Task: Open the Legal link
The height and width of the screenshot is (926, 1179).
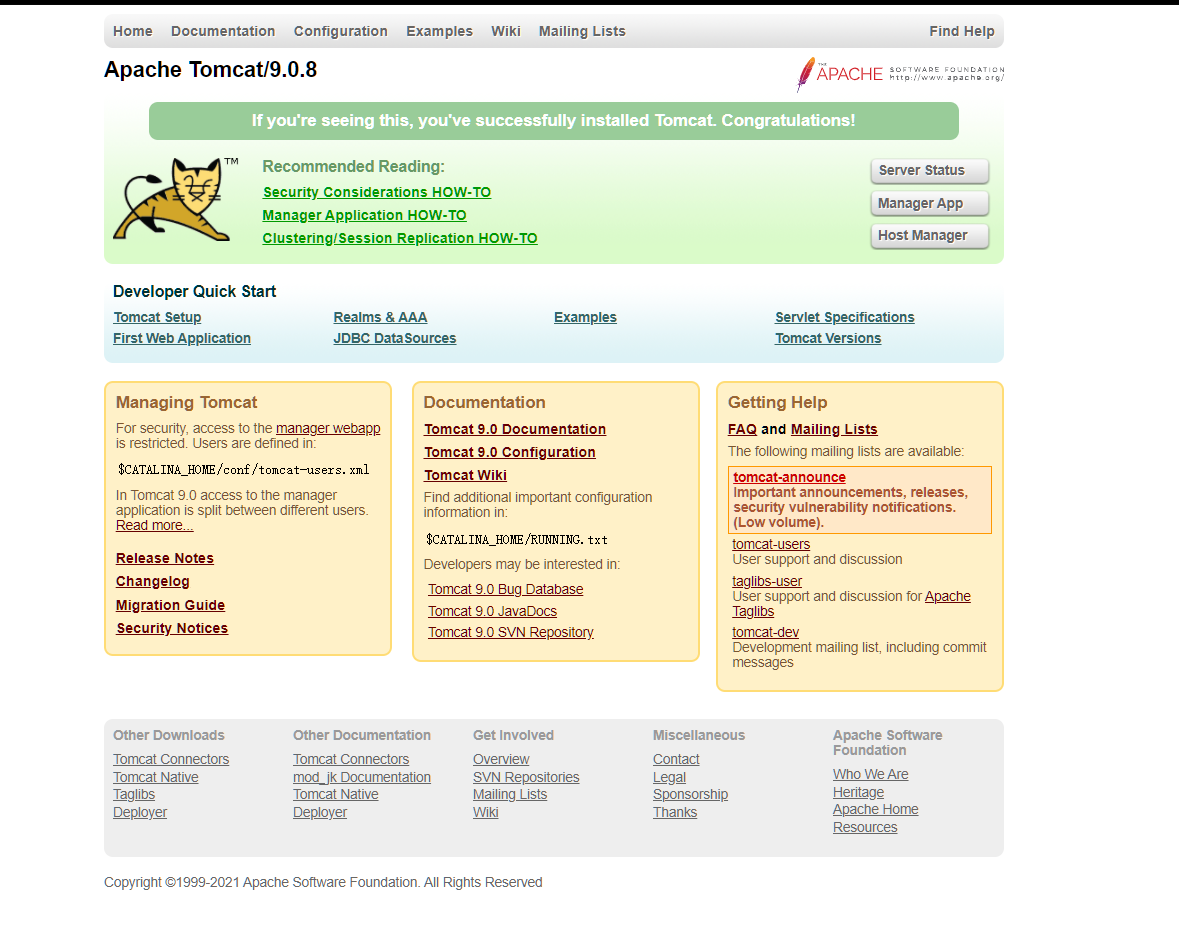Action: 669,777
